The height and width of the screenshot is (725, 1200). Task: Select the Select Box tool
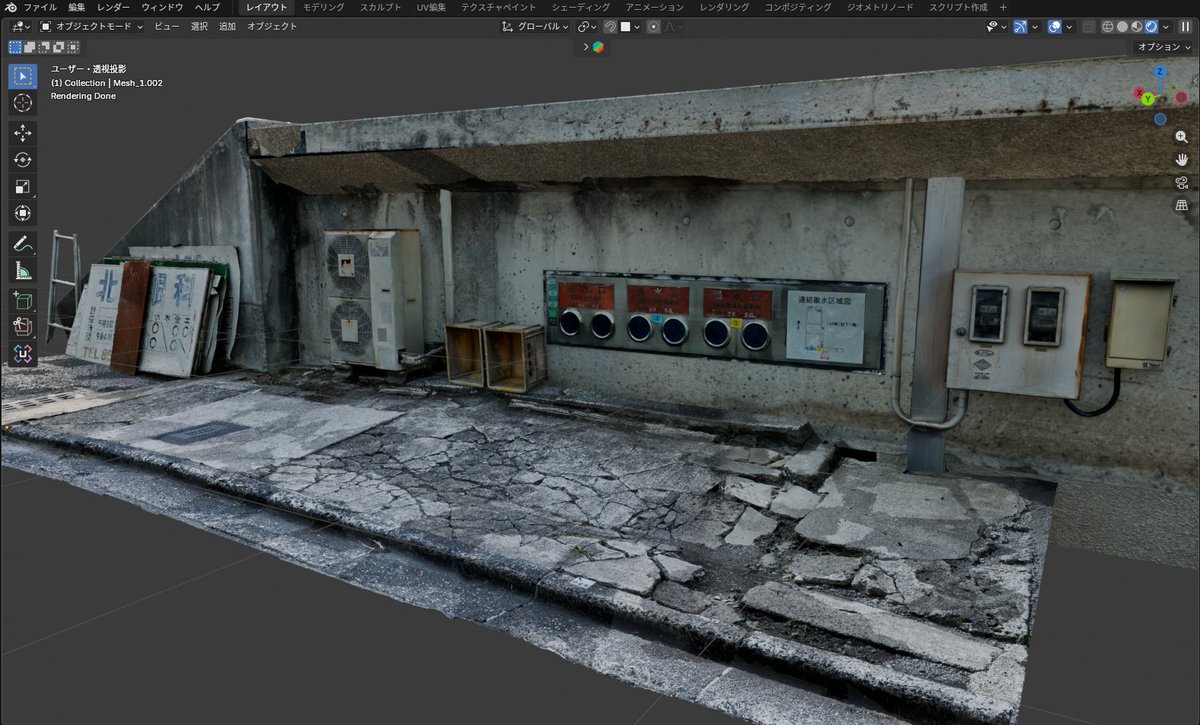23,76
